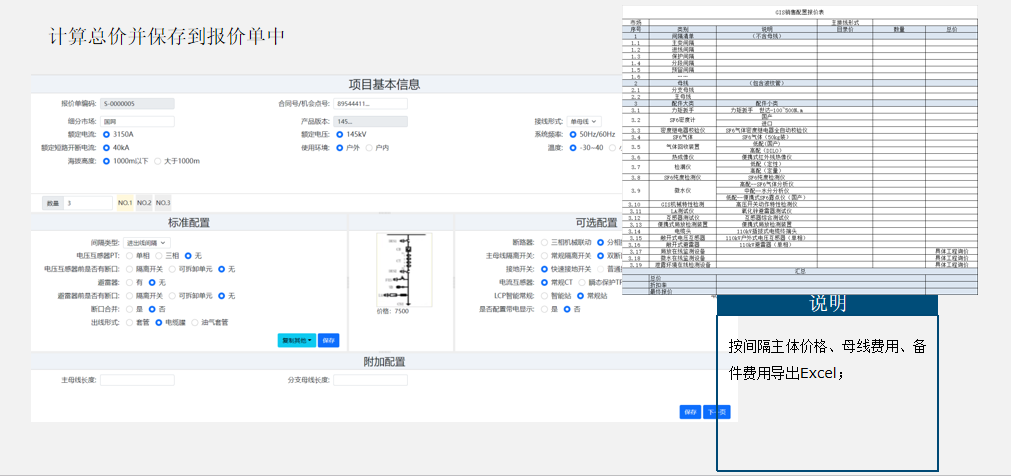Click the 说明 panel header
Screen dimensions: 1011x476
[x=828, y=305]
